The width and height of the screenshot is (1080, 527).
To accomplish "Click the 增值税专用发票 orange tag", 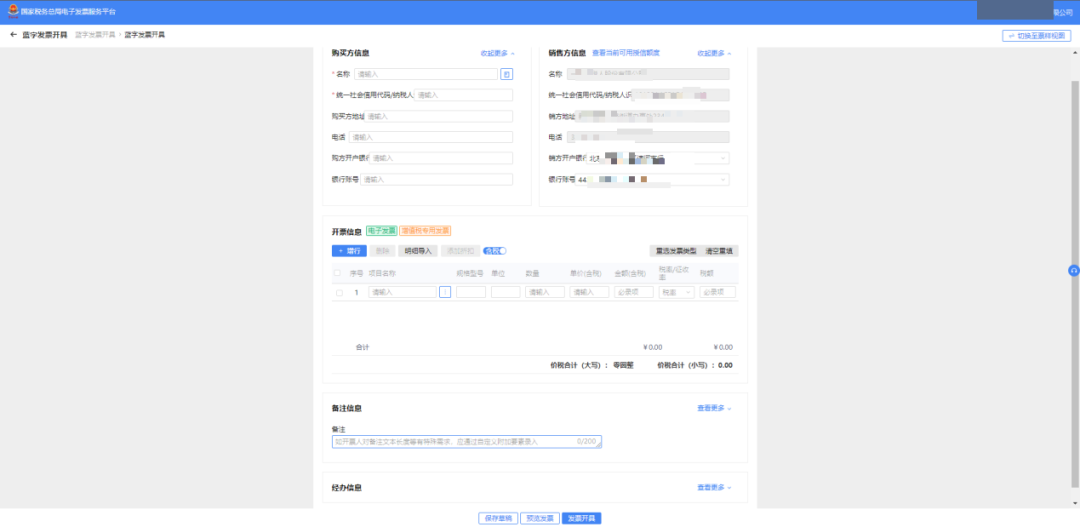I will point(425,230).
